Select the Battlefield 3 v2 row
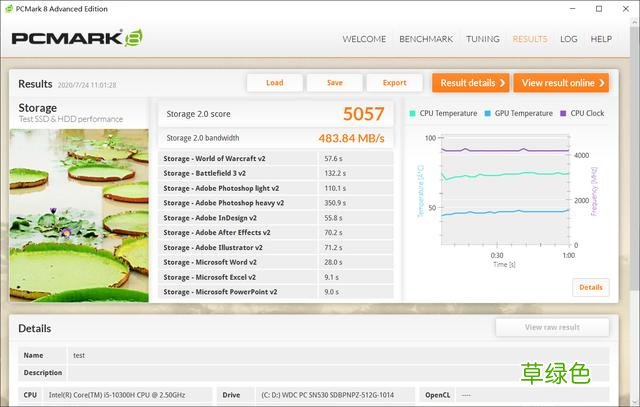The image size is (640, 407). point(276,173)
